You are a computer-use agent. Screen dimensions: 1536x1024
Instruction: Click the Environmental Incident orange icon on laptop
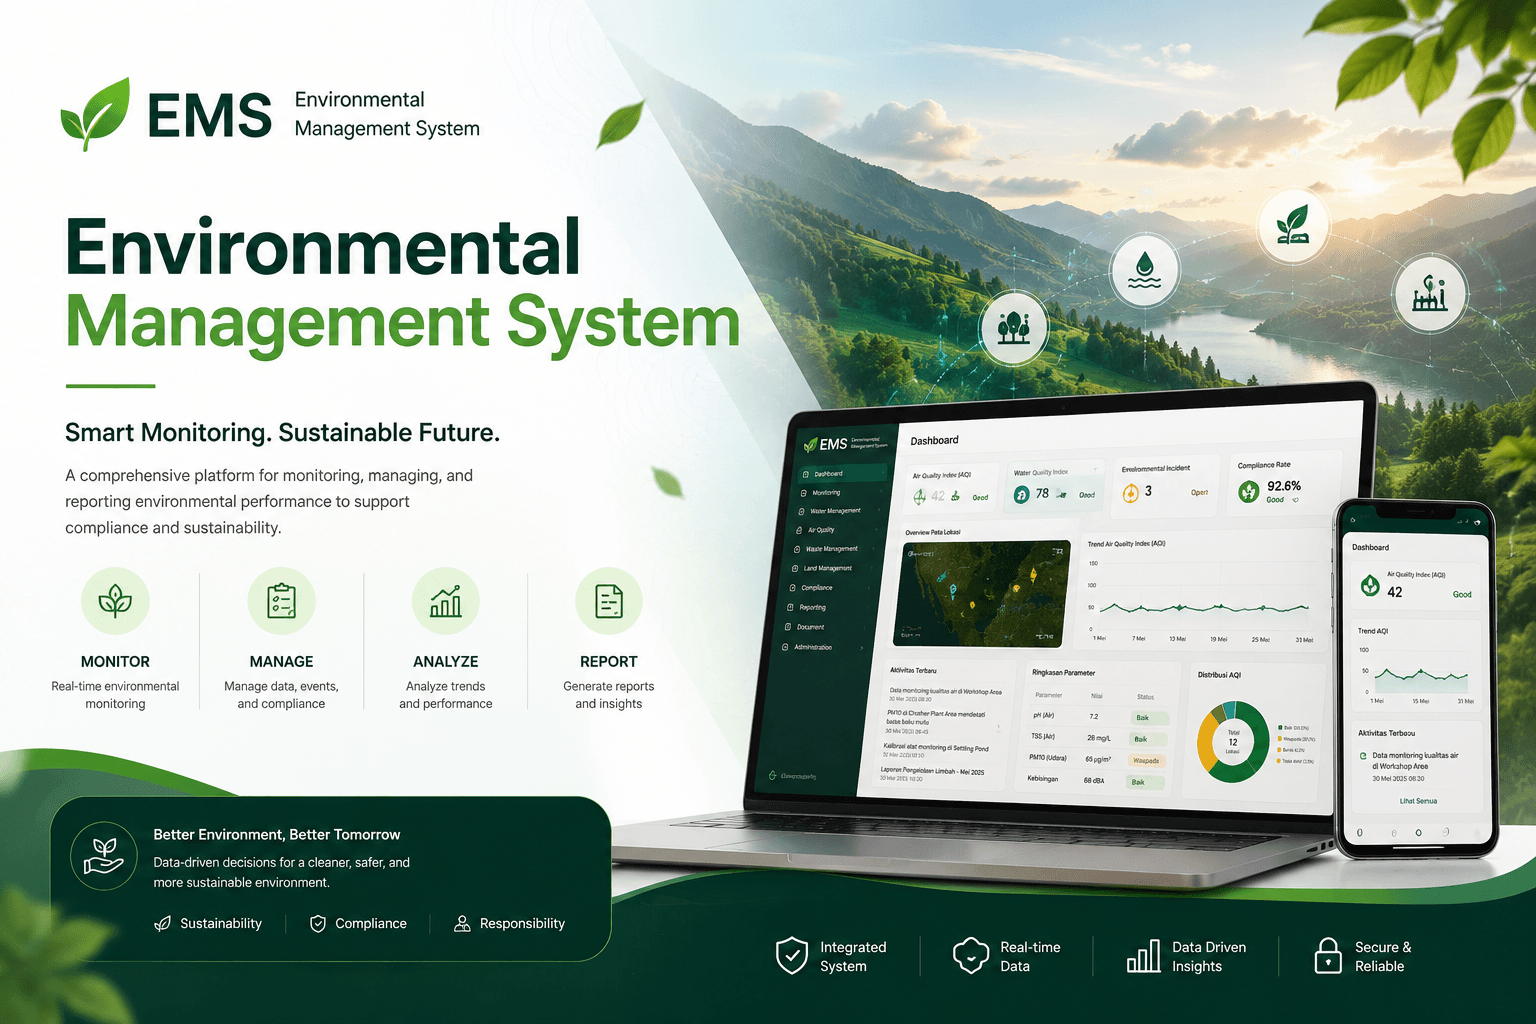(x=1130, y=493)
